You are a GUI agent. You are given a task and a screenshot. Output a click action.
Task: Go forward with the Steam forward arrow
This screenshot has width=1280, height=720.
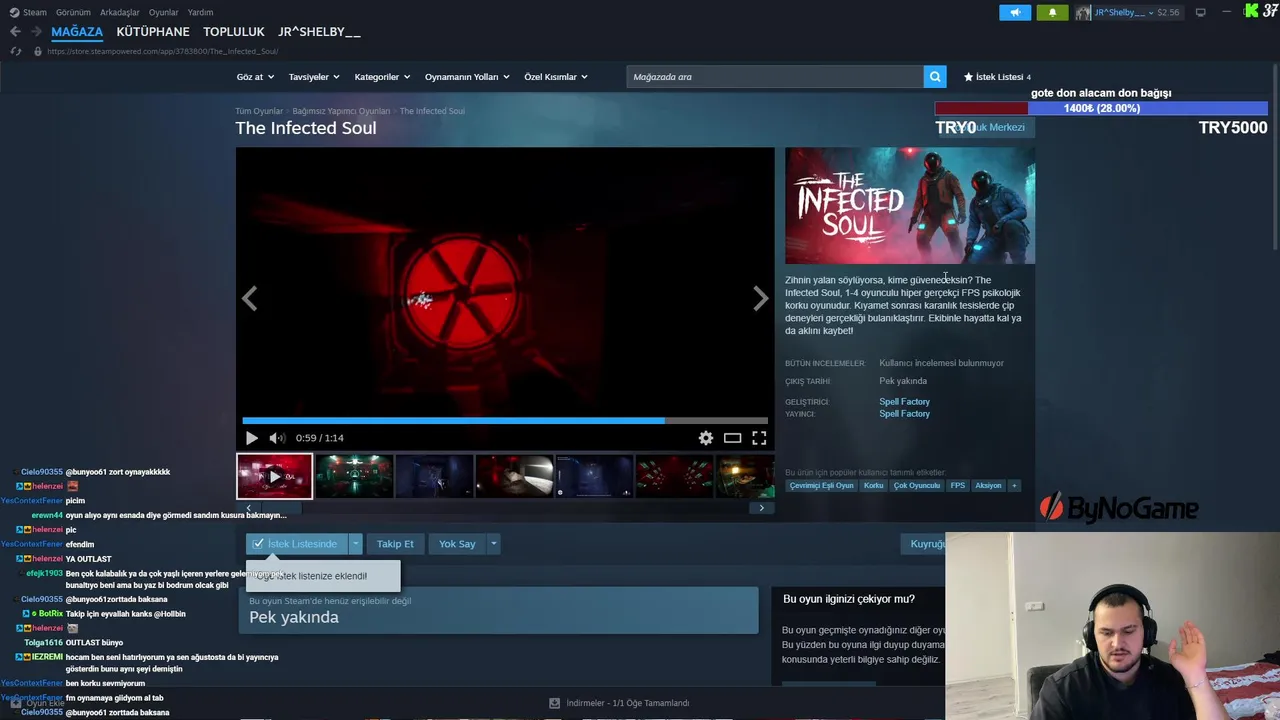coord(37,32)
